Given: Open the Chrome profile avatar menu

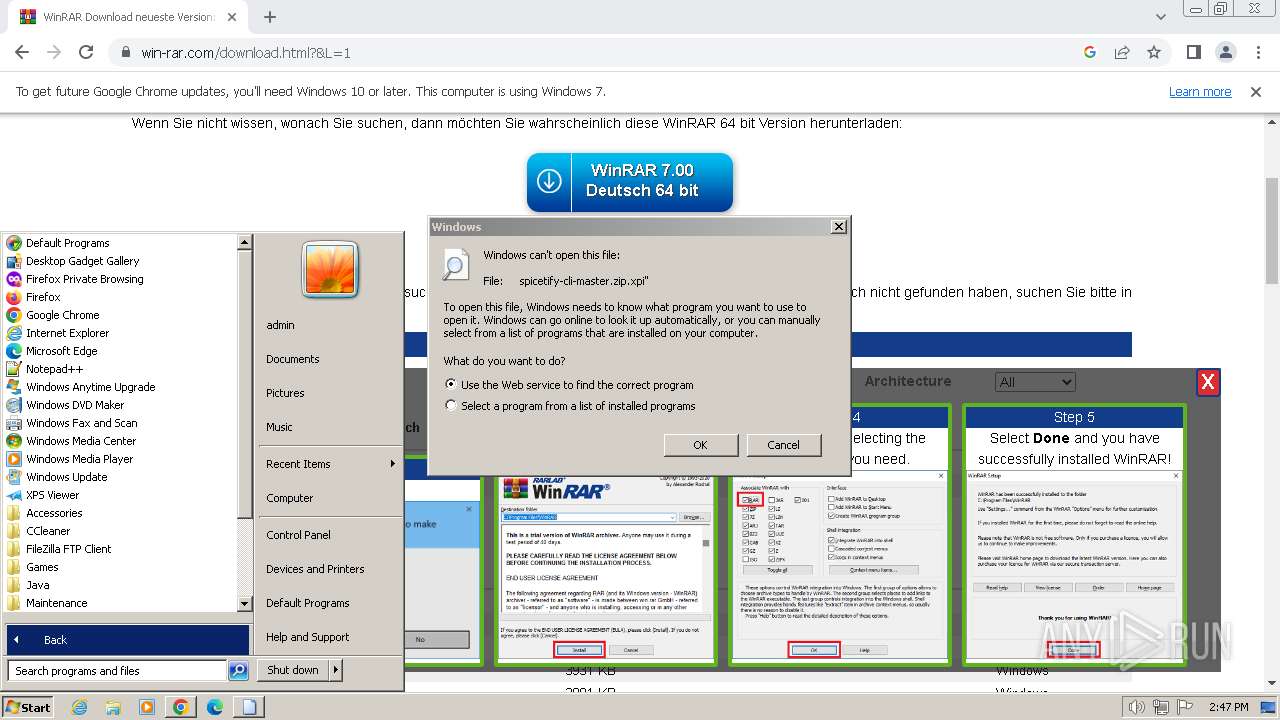Looking at the screenshot, I should pos(1225,52).
